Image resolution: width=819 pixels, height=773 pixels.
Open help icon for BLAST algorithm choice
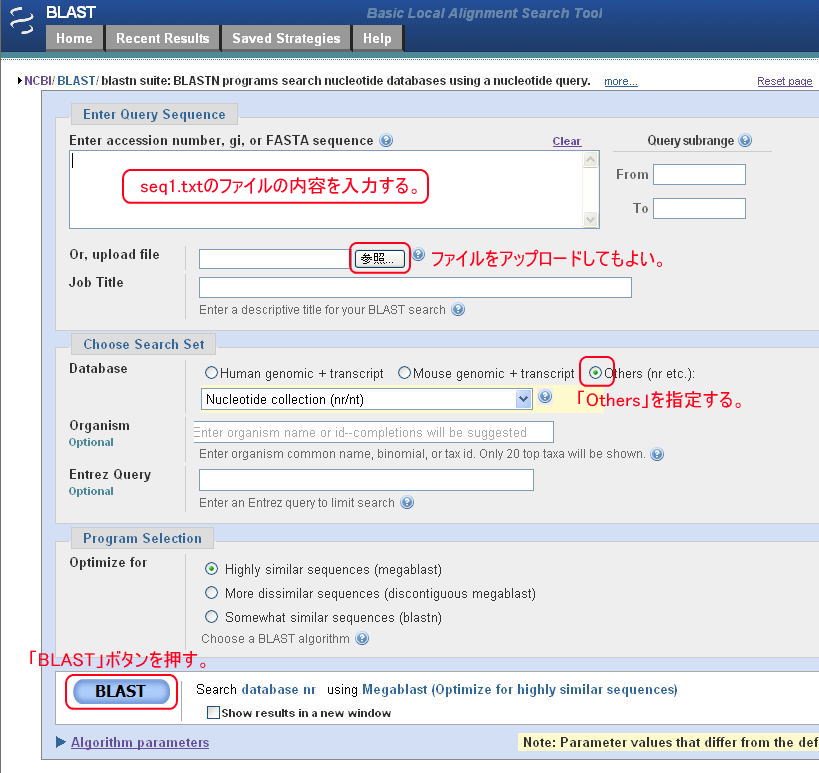[x=362, y=638]
